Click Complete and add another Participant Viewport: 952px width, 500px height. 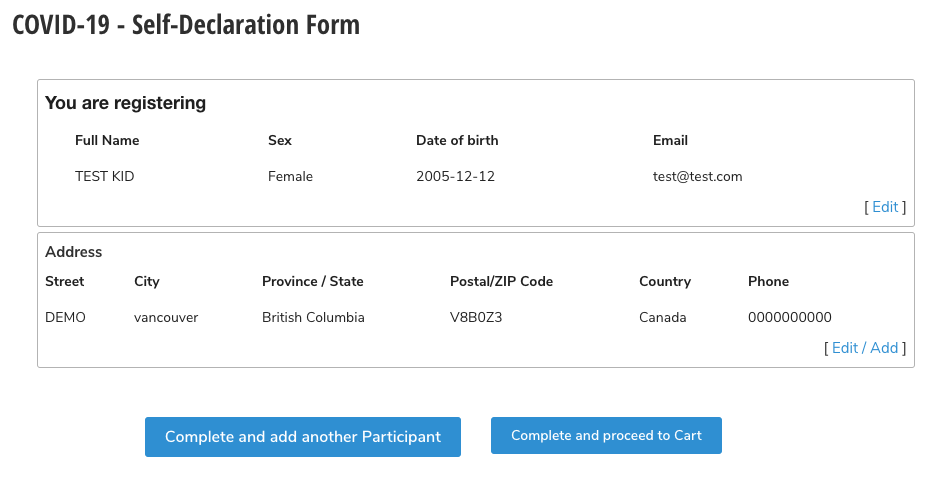(302, 437)
